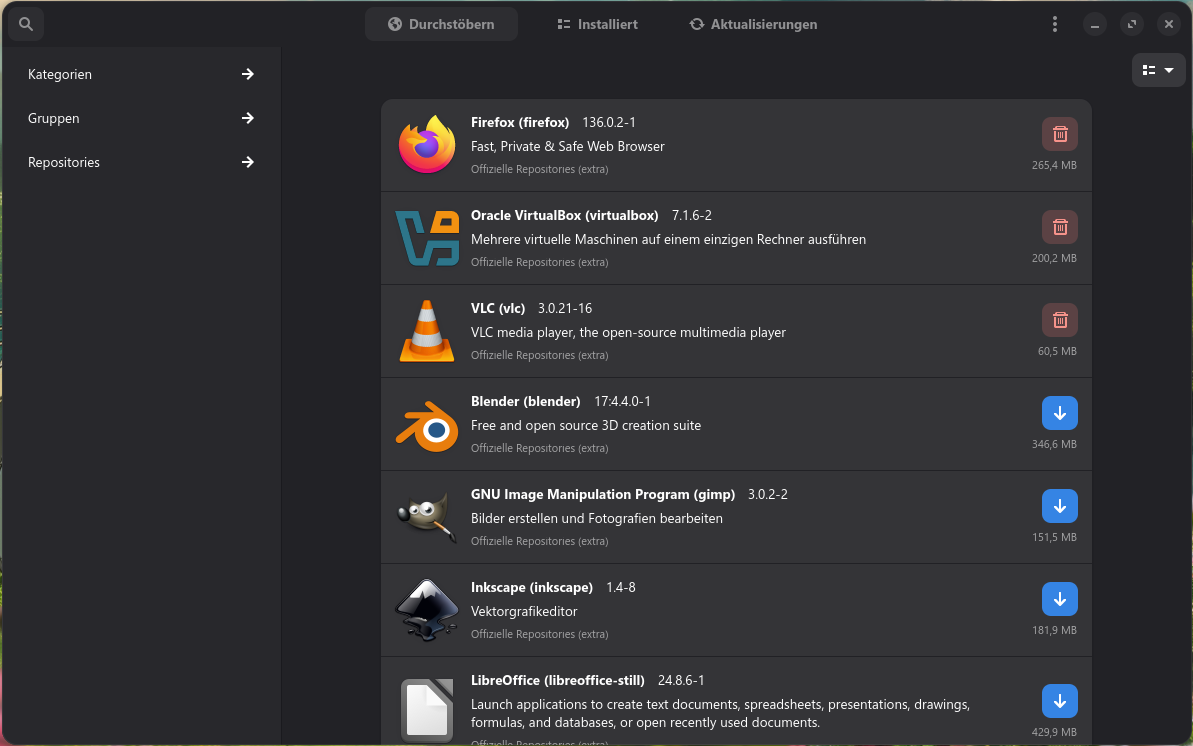Click the Inkscape app icon
The height and width of the screenshot is (746, 1193).
click(x=427, y=610)
